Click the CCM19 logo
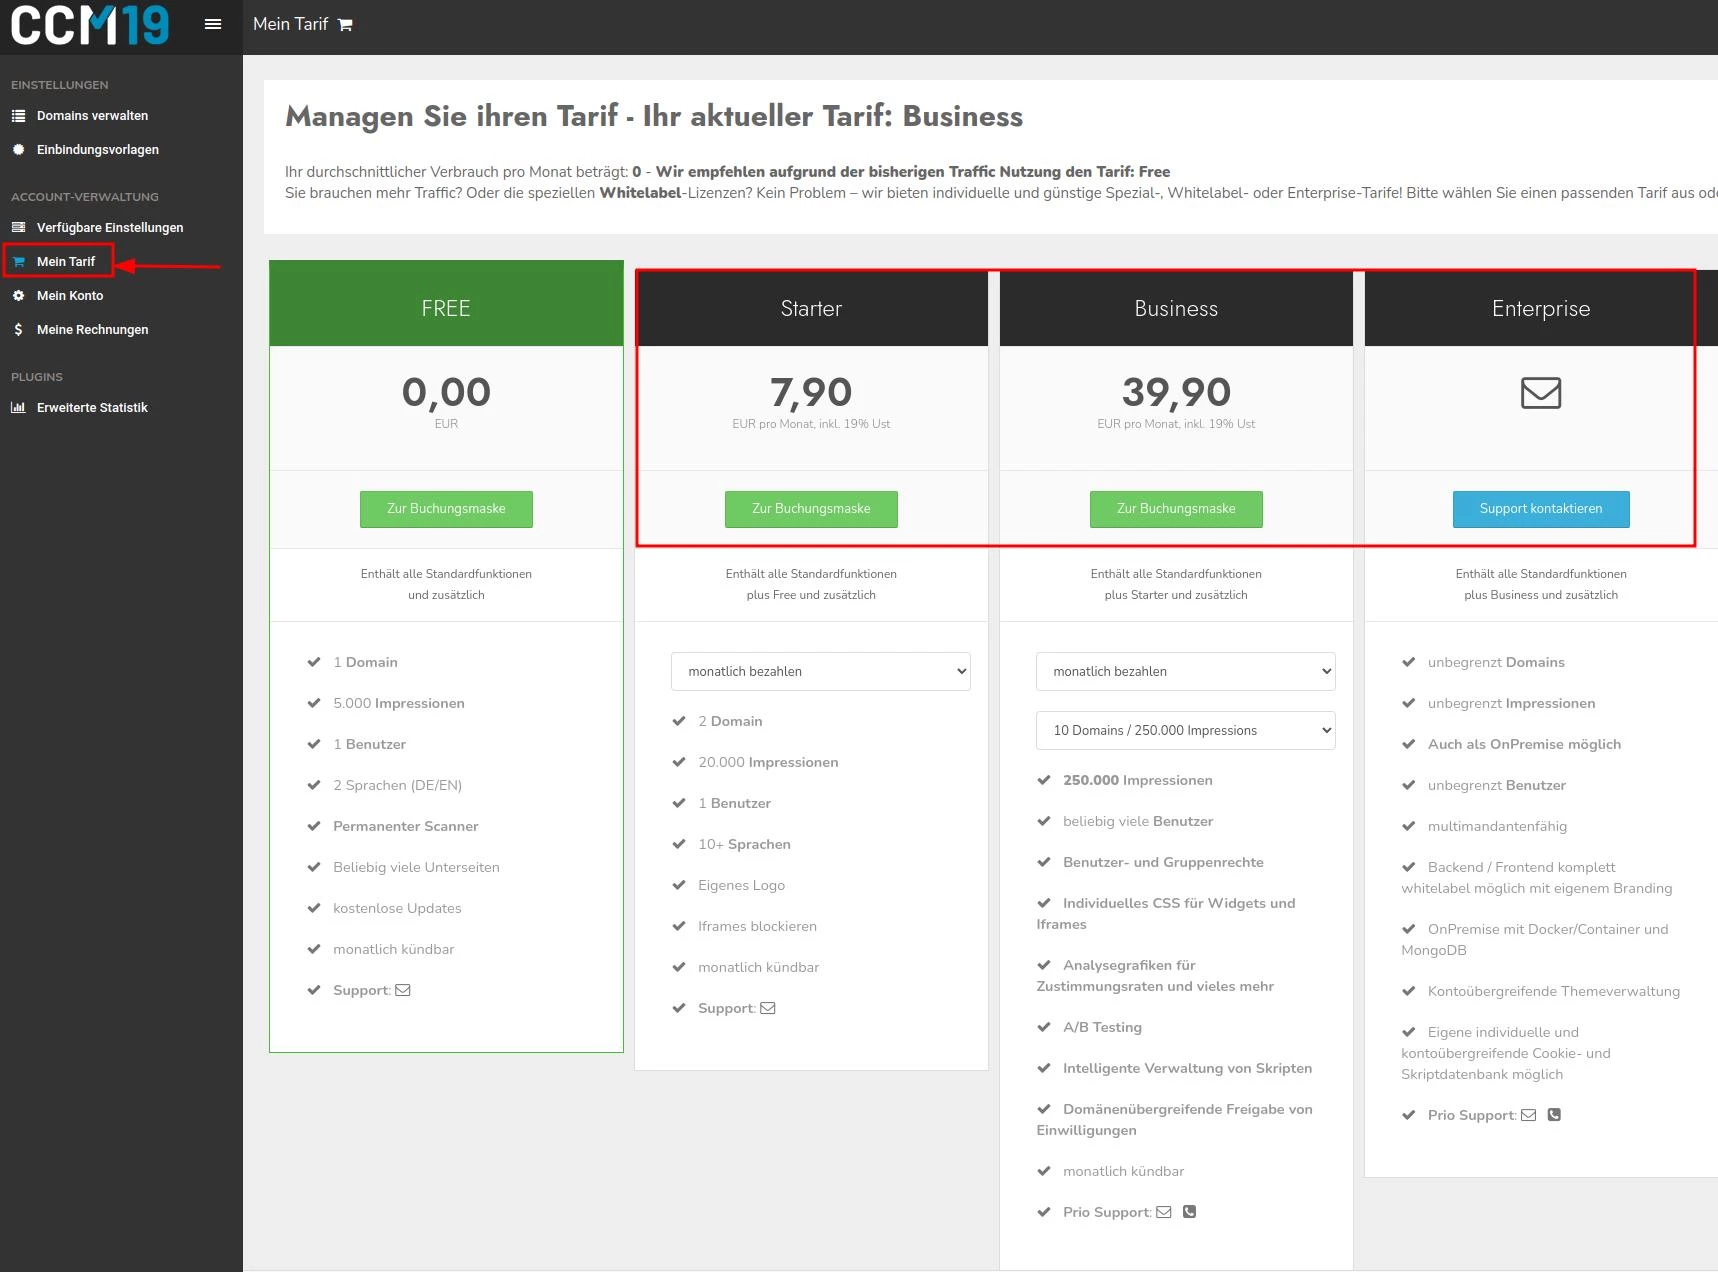The height and width of the screenshot is (1272, 1718). (90, 25)
